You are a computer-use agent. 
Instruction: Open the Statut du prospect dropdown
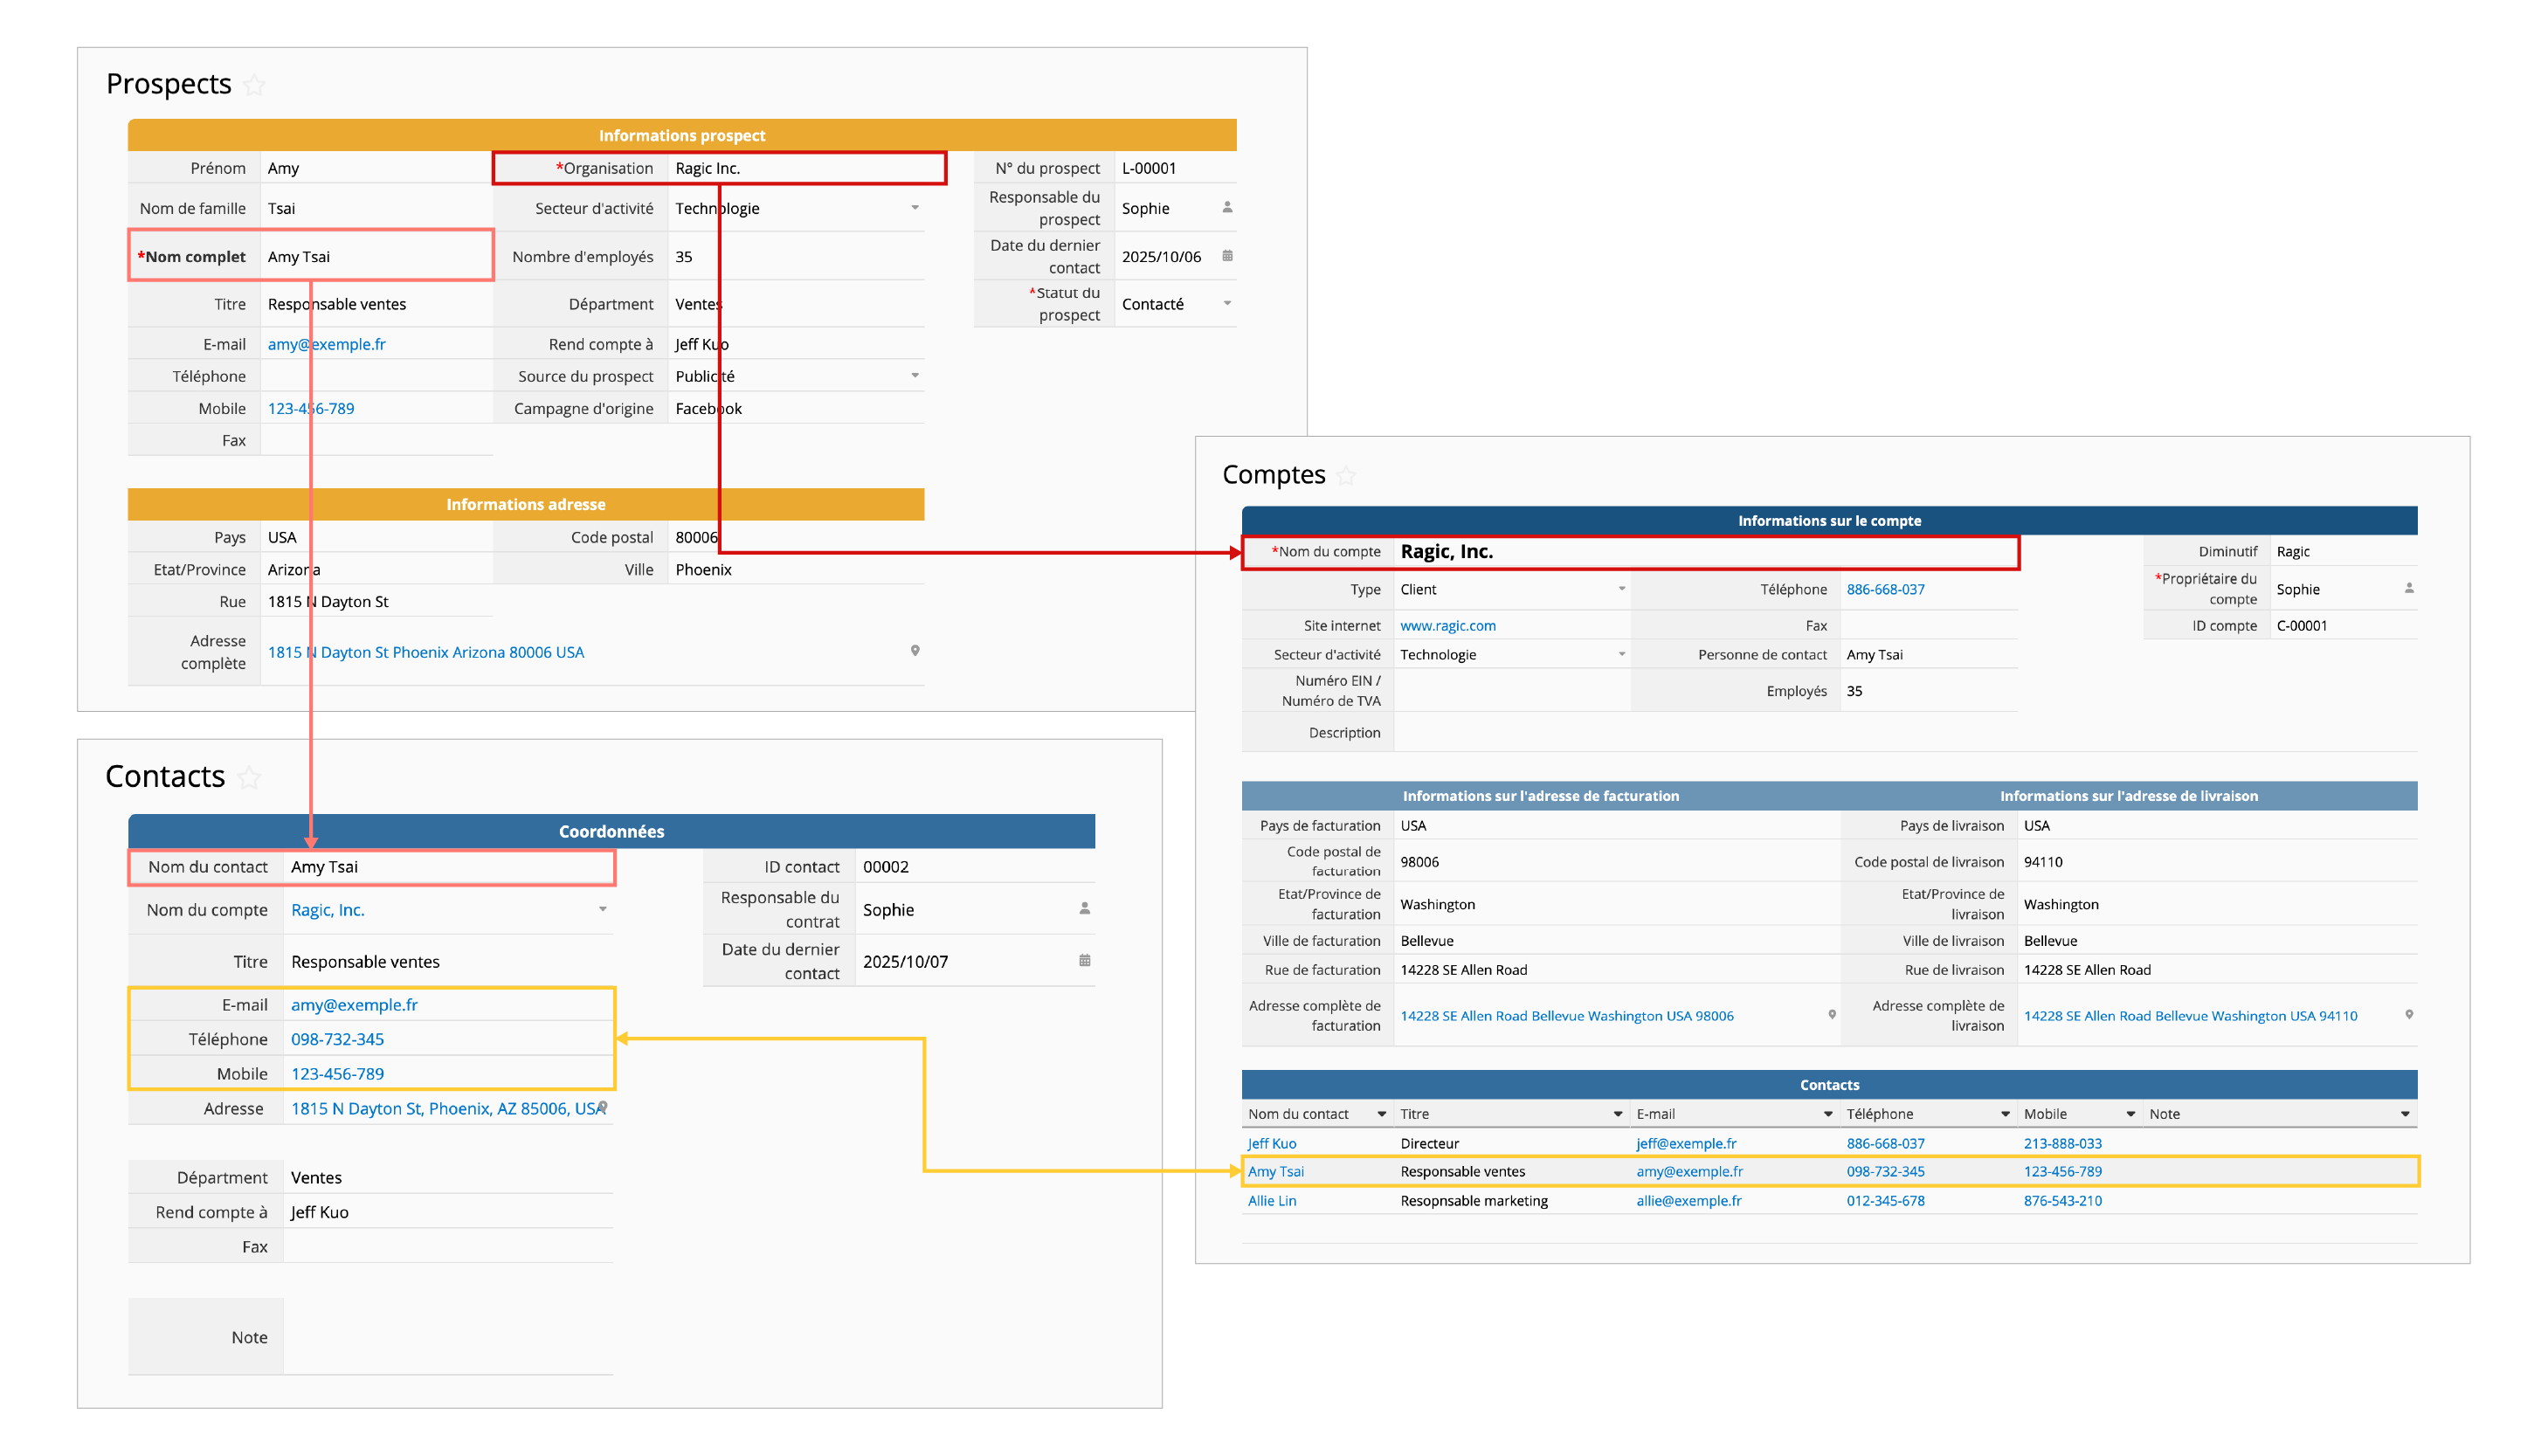coord(1227,304)
